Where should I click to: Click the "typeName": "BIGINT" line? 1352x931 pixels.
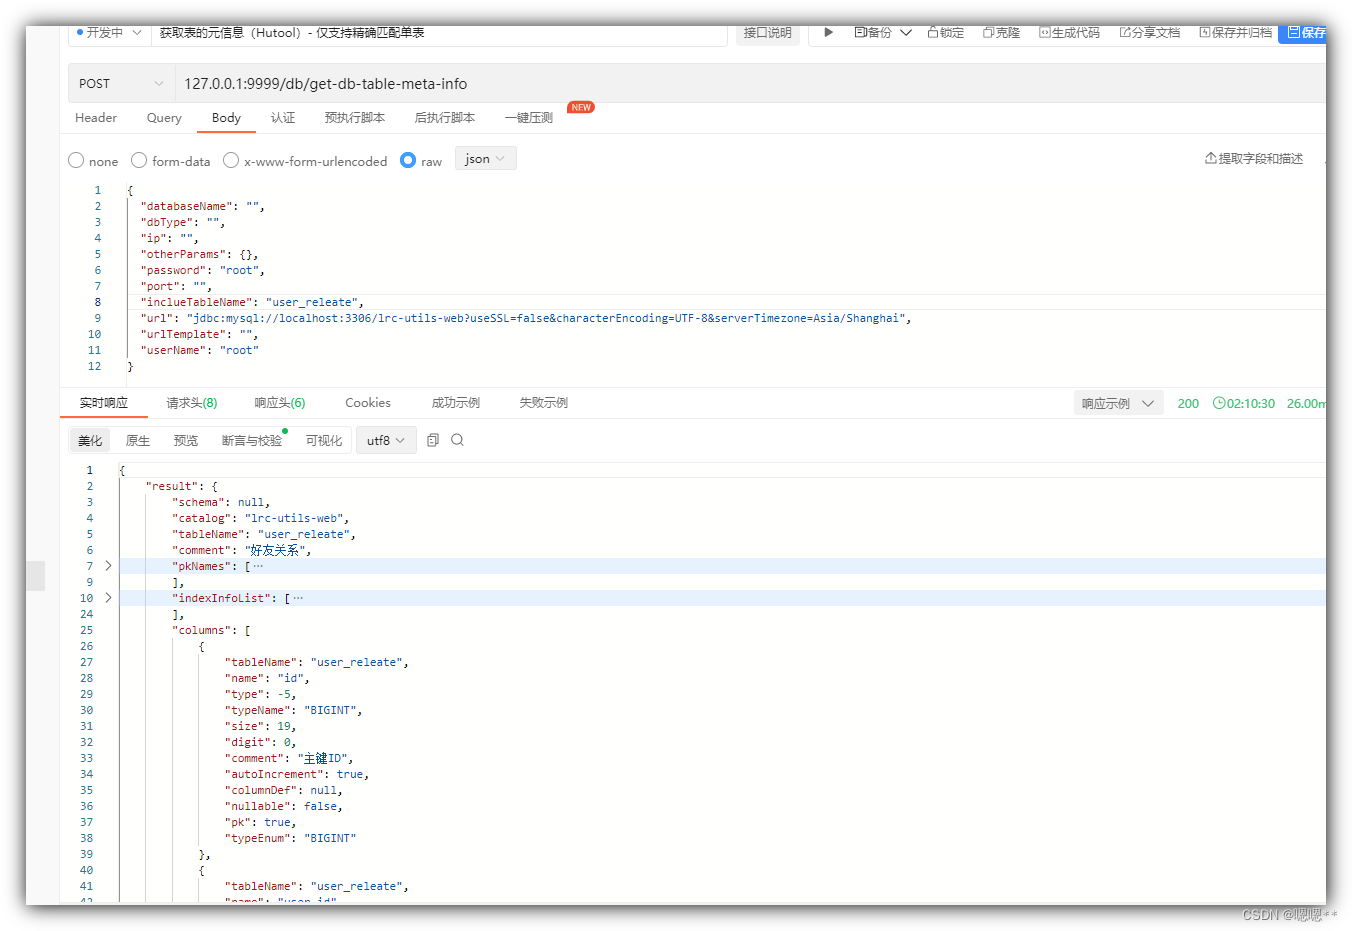tap(293, 710)
